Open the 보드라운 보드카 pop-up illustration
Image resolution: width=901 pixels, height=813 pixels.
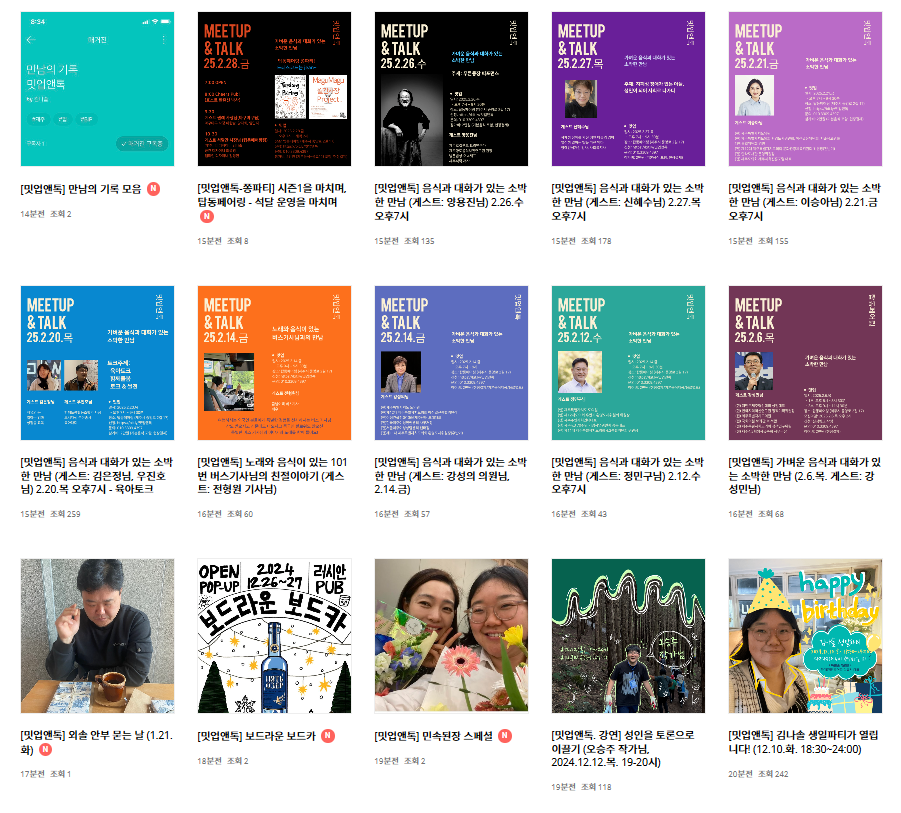(x=274, y=636)
